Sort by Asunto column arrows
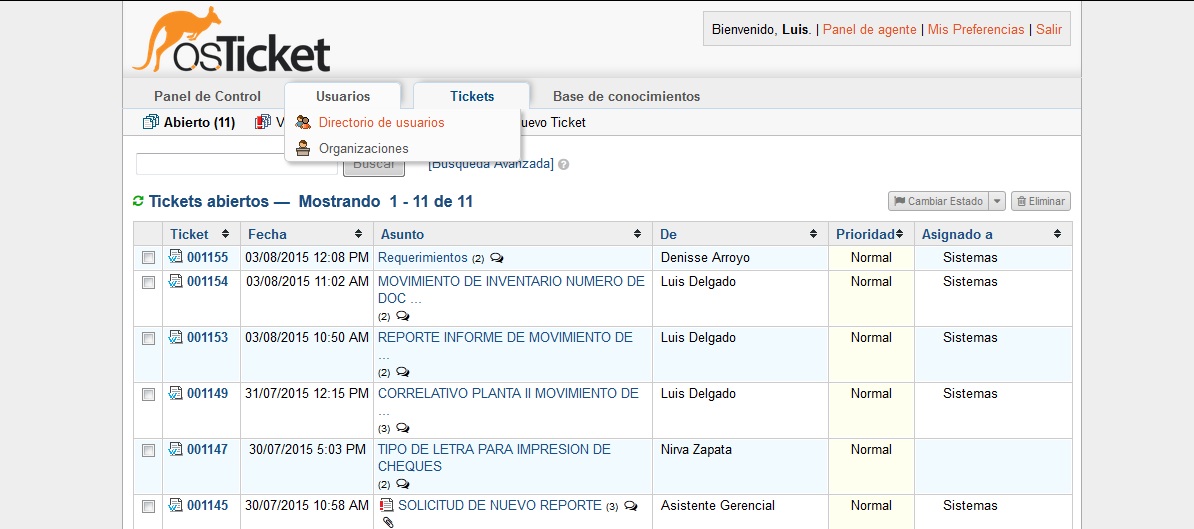 [637, 234]
